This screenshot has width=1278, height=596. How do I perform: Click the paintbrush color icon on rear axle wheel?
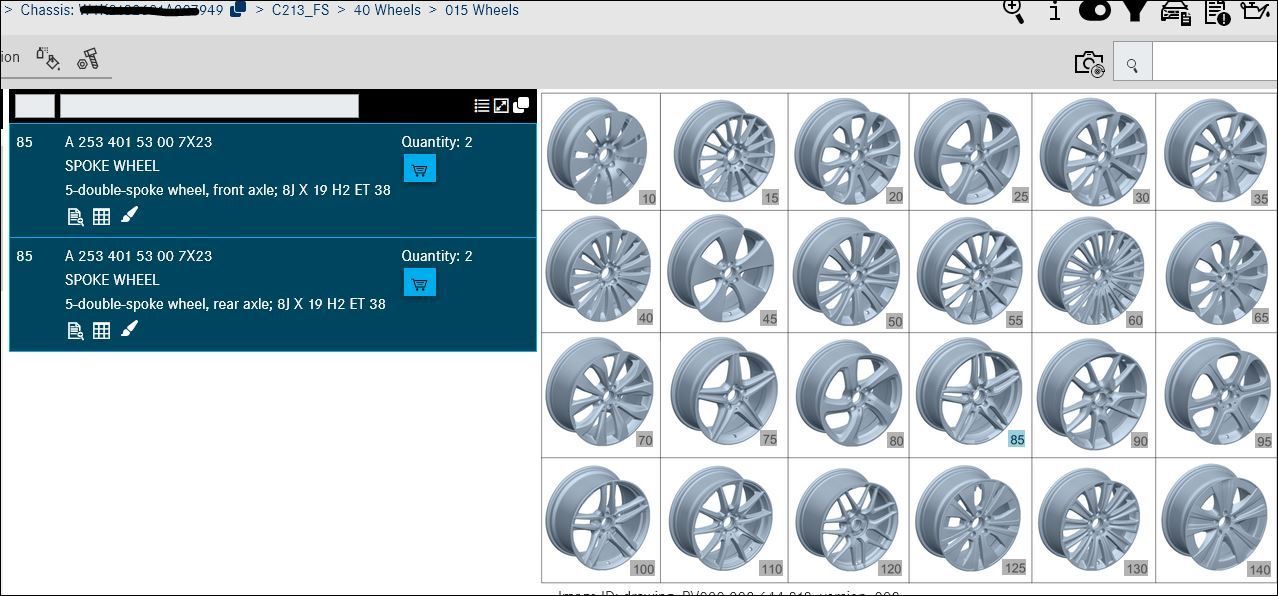129,329
